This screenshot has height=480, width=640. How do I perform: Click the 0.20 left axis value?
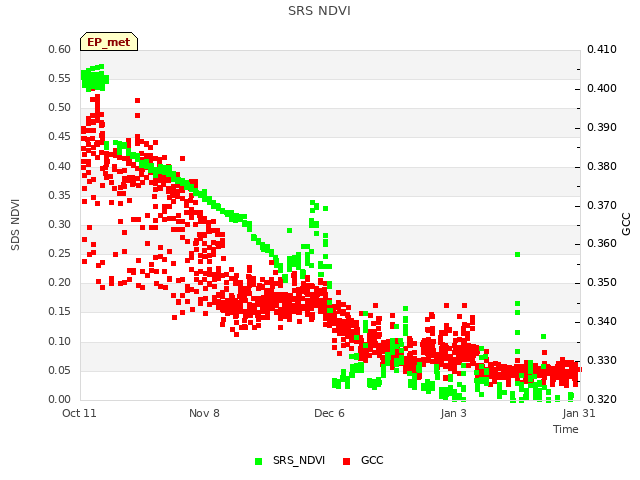tap(60, 282)
